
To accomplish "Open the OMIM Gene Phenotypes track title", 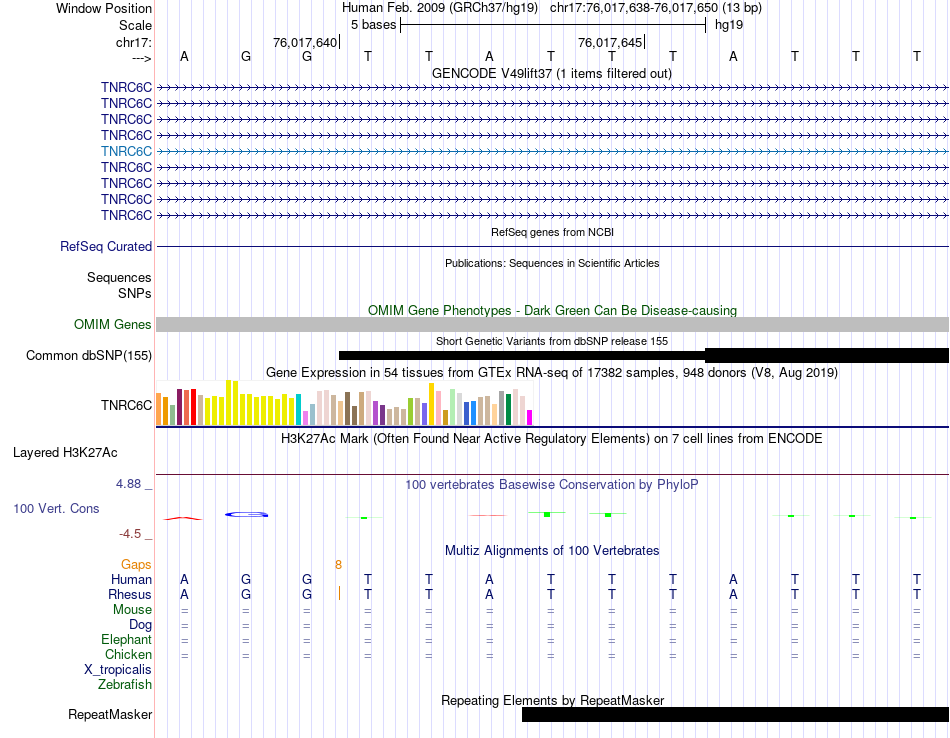I will (552, 310).
